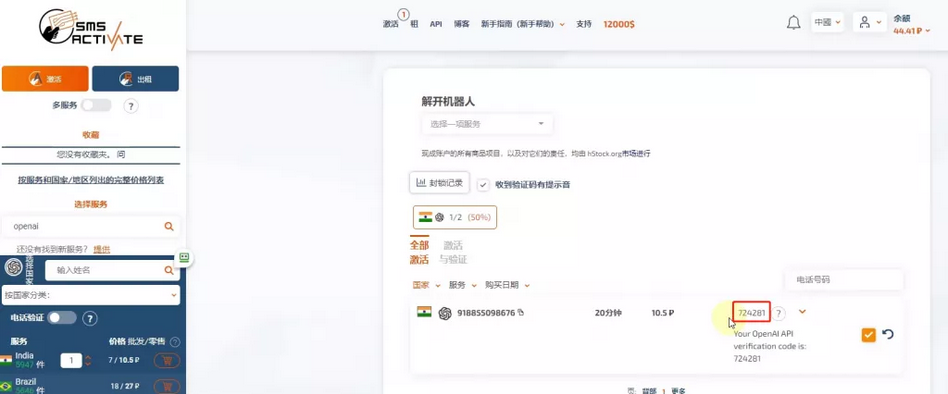
Task: Click the orange confirm checkbox for activation
Action: point(868,334)
